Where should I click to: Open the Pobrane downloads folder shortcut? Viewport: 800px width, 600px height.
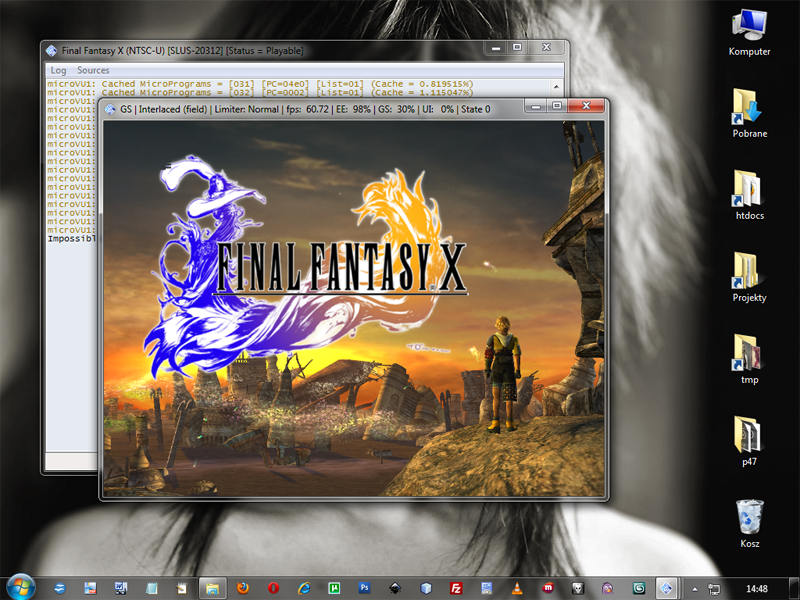[x=749, y=113]
